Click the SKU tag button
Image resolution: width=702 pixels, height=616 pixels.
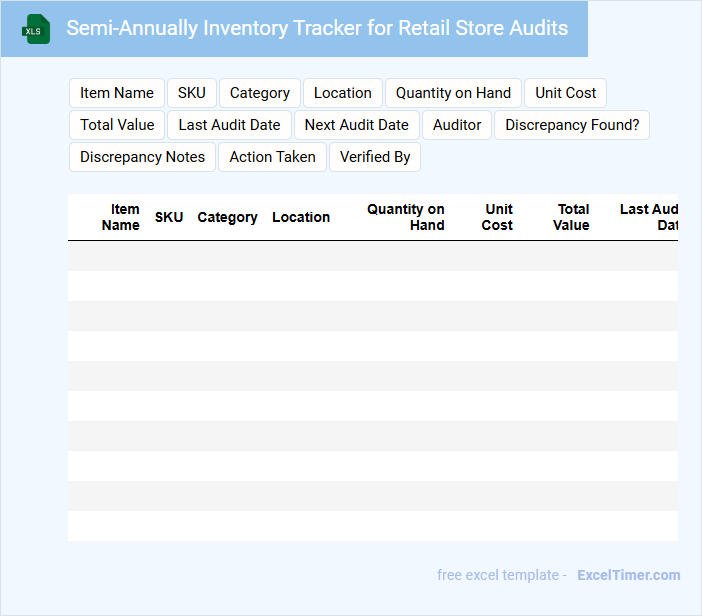click(x=192, y=93)
